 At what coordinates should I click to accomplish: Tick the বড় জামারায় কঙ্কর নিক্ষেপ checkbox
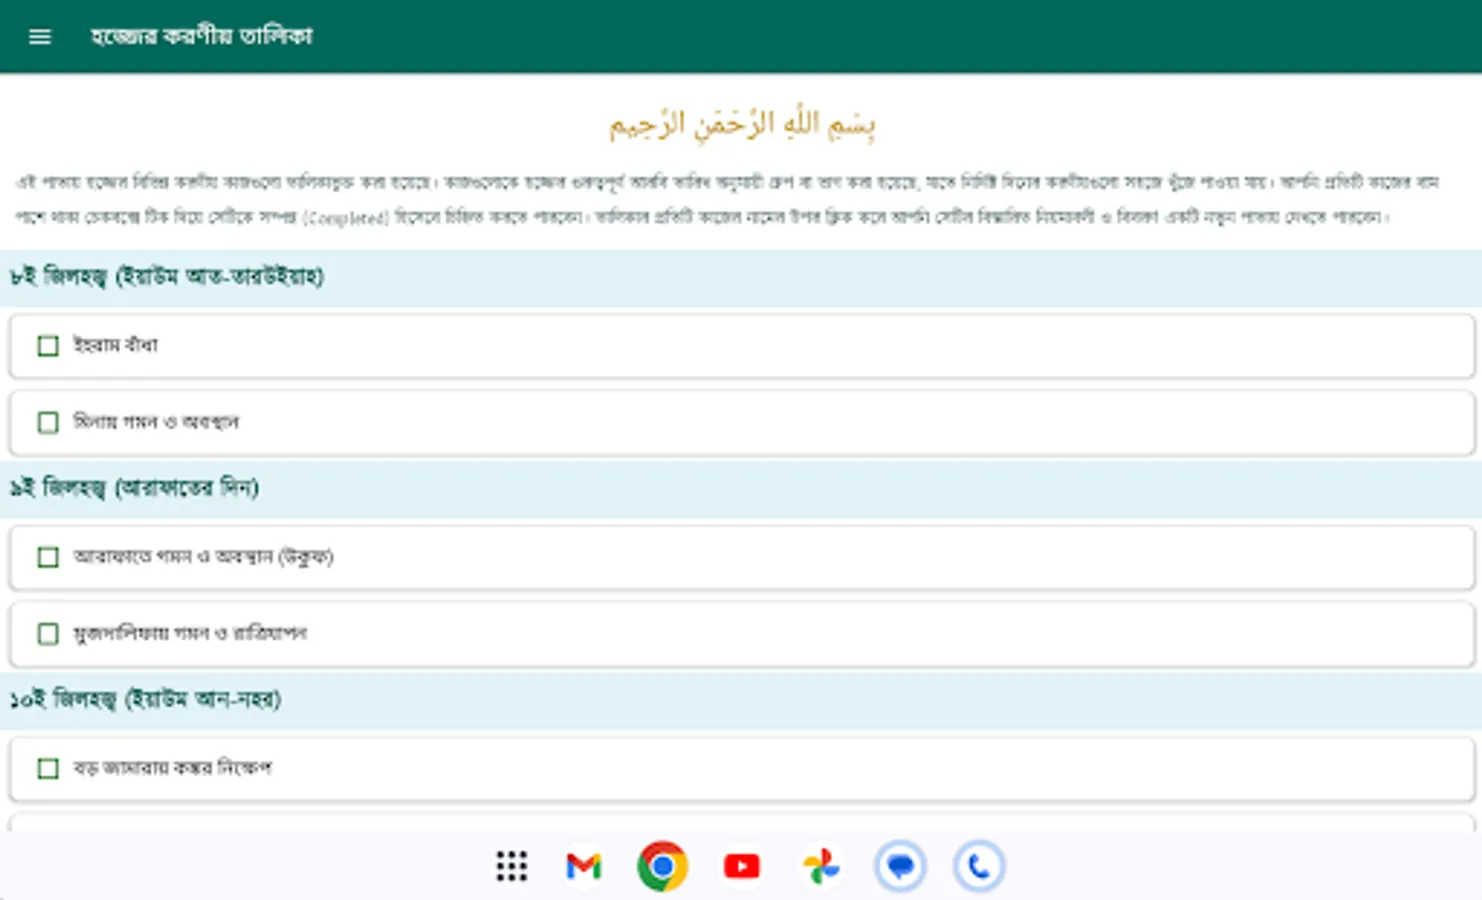pos(48,768)
